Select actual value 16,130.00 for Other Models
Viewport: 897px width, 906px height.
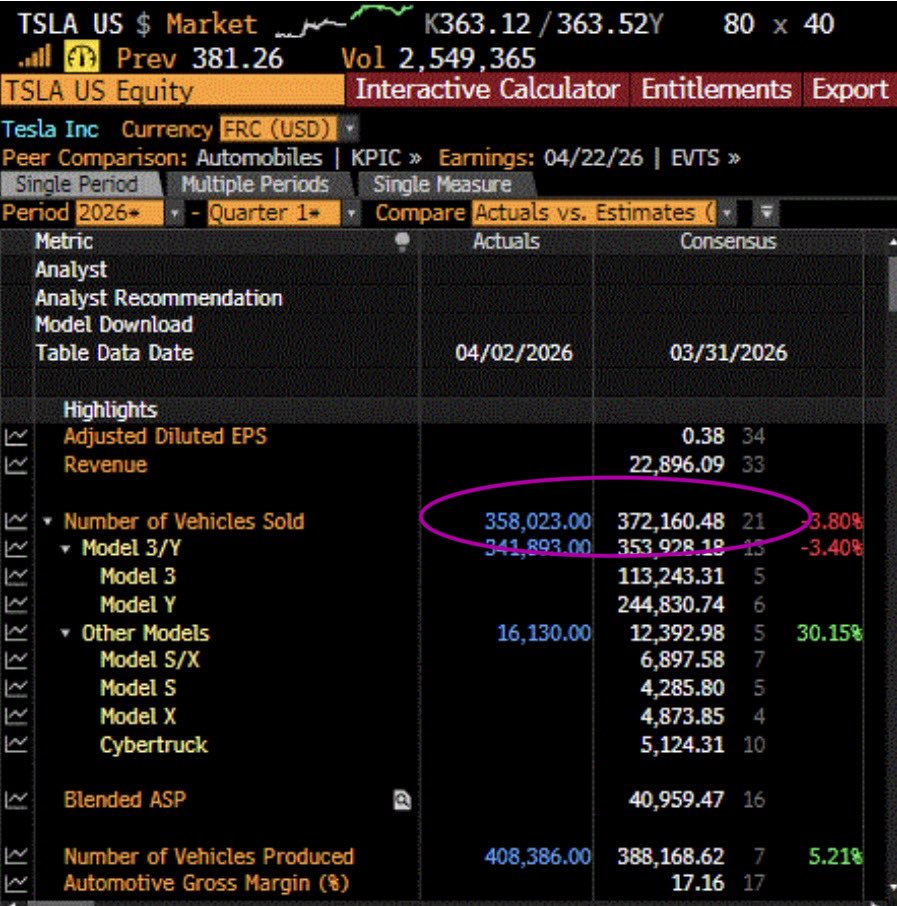[x=544, y=633]
